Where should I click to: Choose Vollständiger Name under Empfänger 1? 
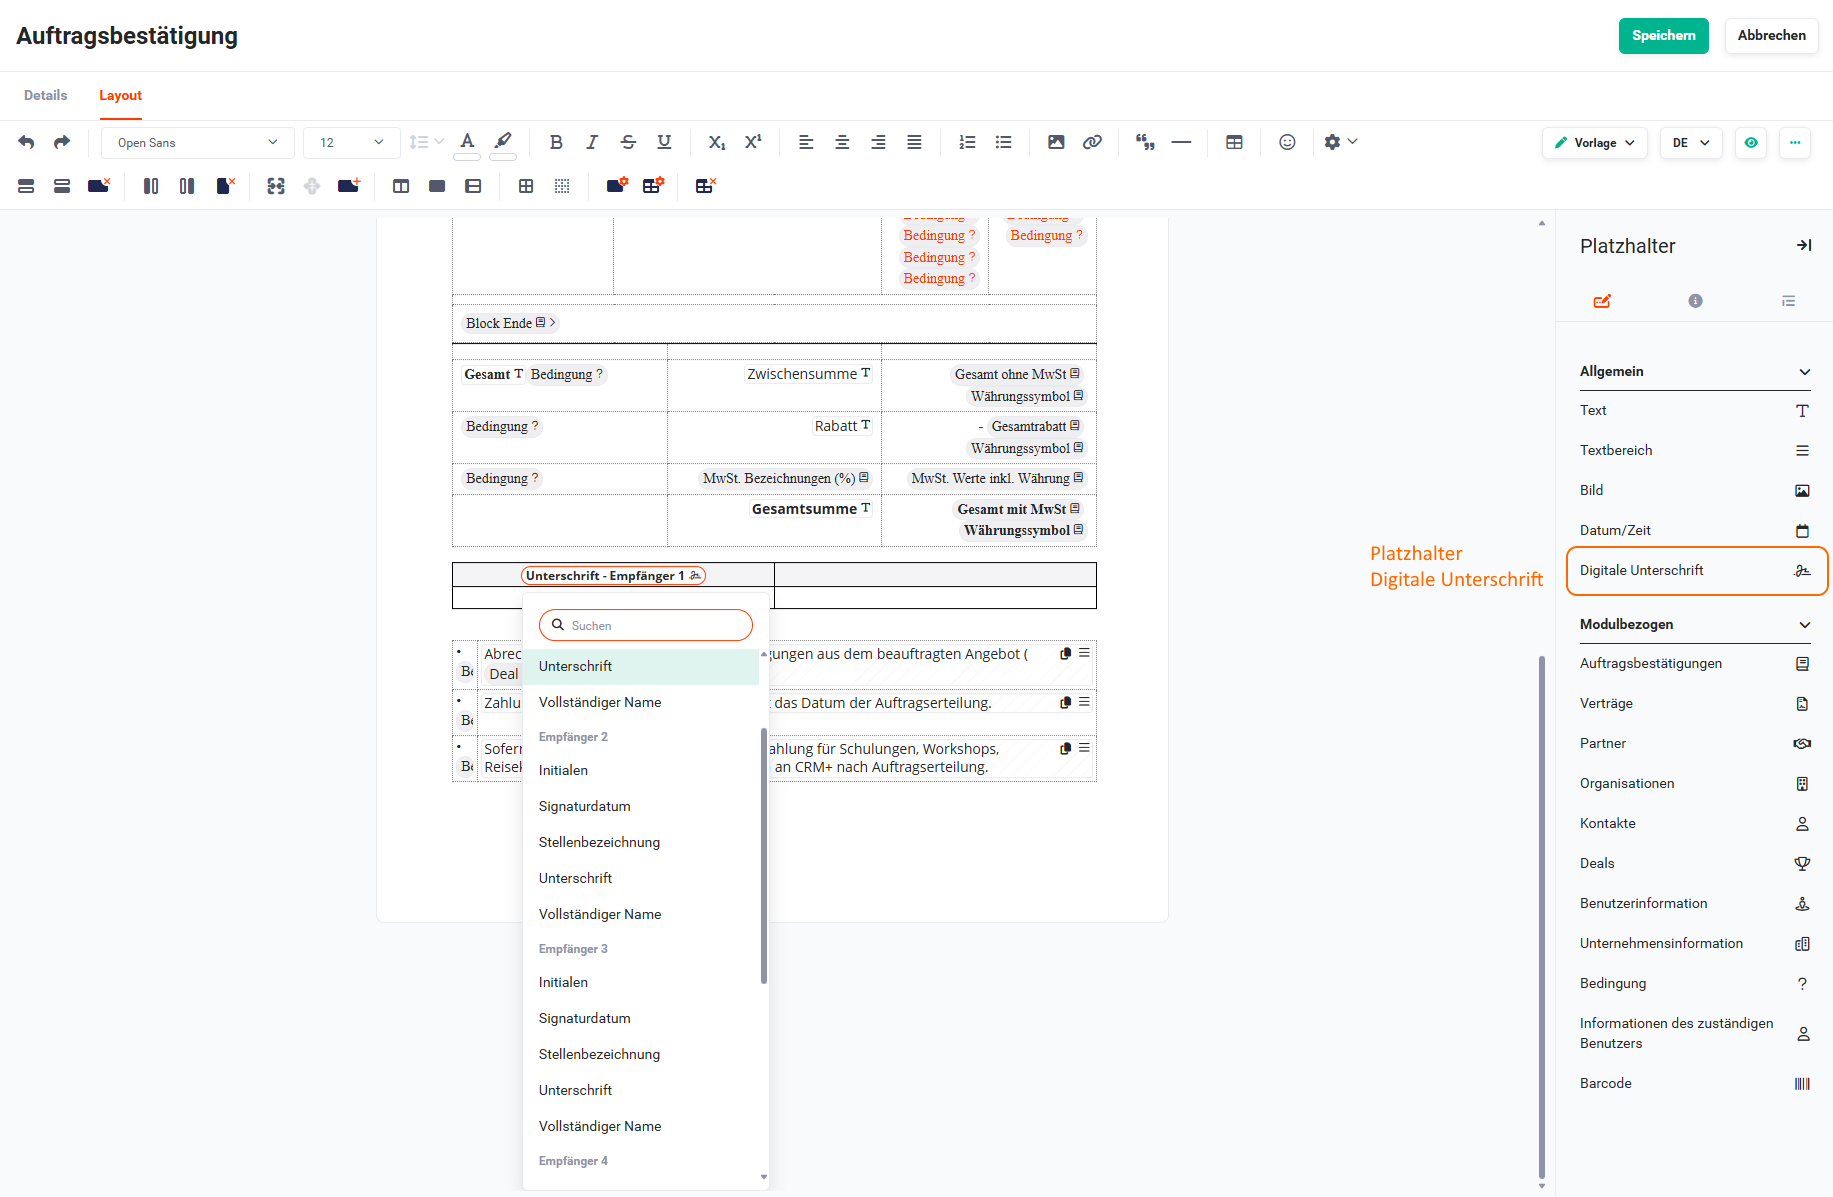(x=641, y=702)
